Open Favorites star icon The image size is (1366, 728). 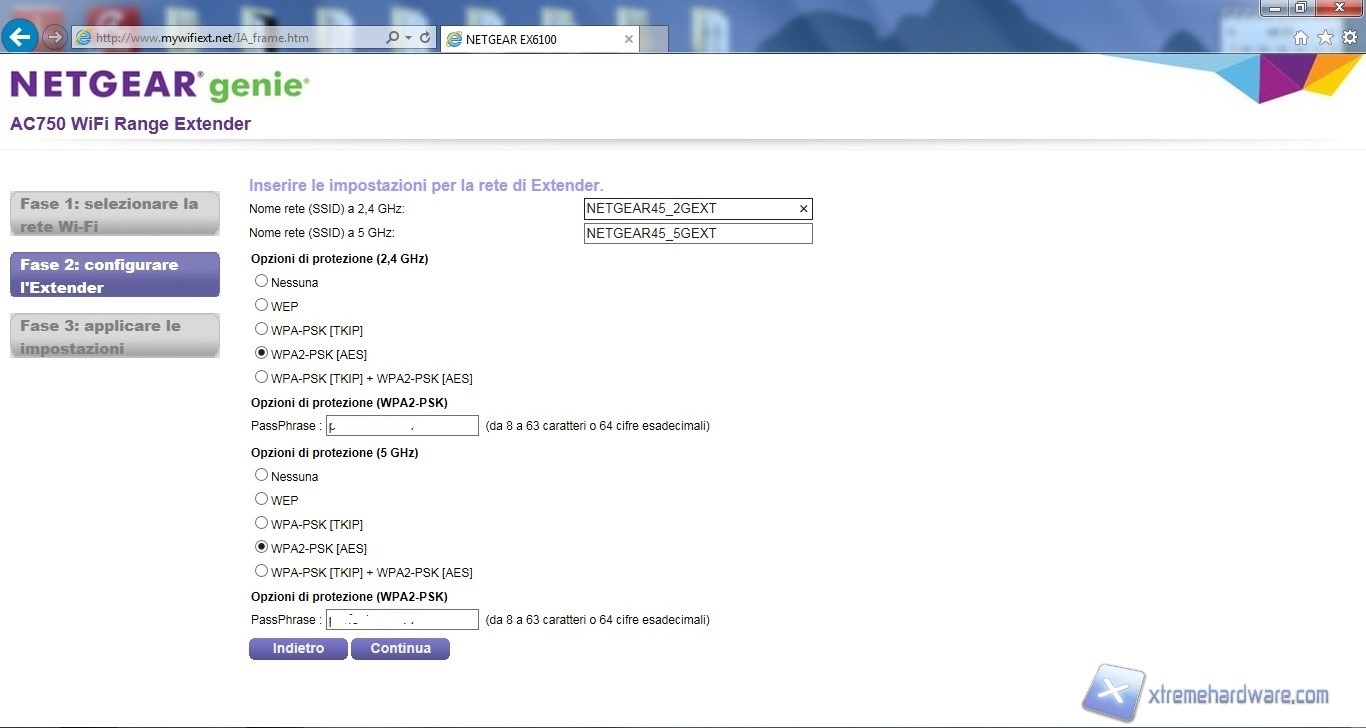coord(1325,38)
